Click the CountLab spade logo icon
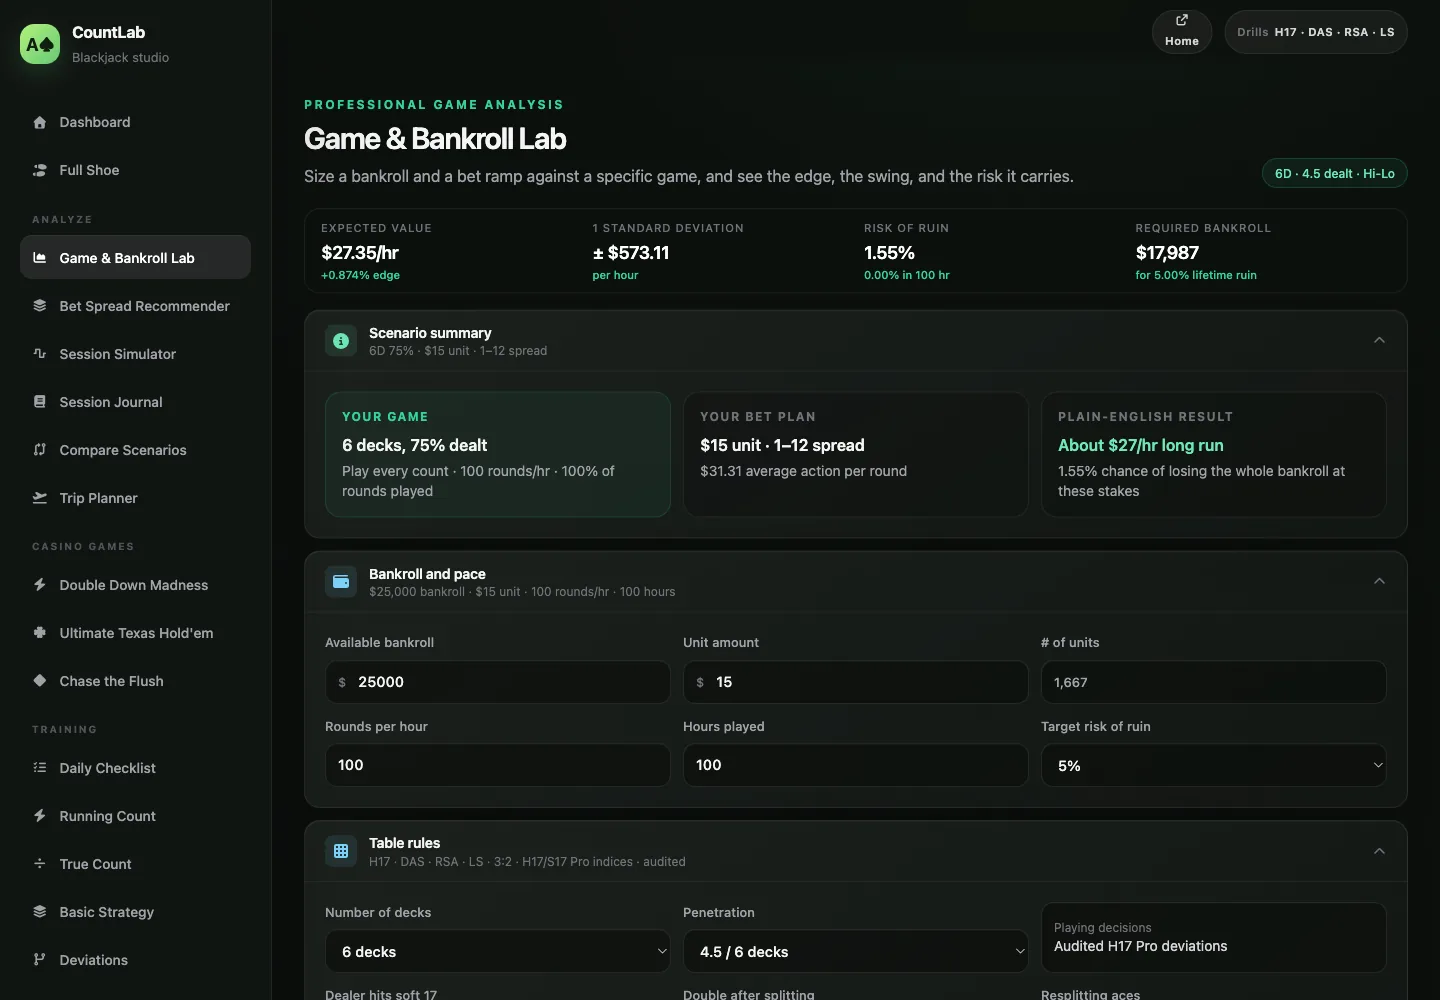The image size is (1440, 1000). [40, 44]
